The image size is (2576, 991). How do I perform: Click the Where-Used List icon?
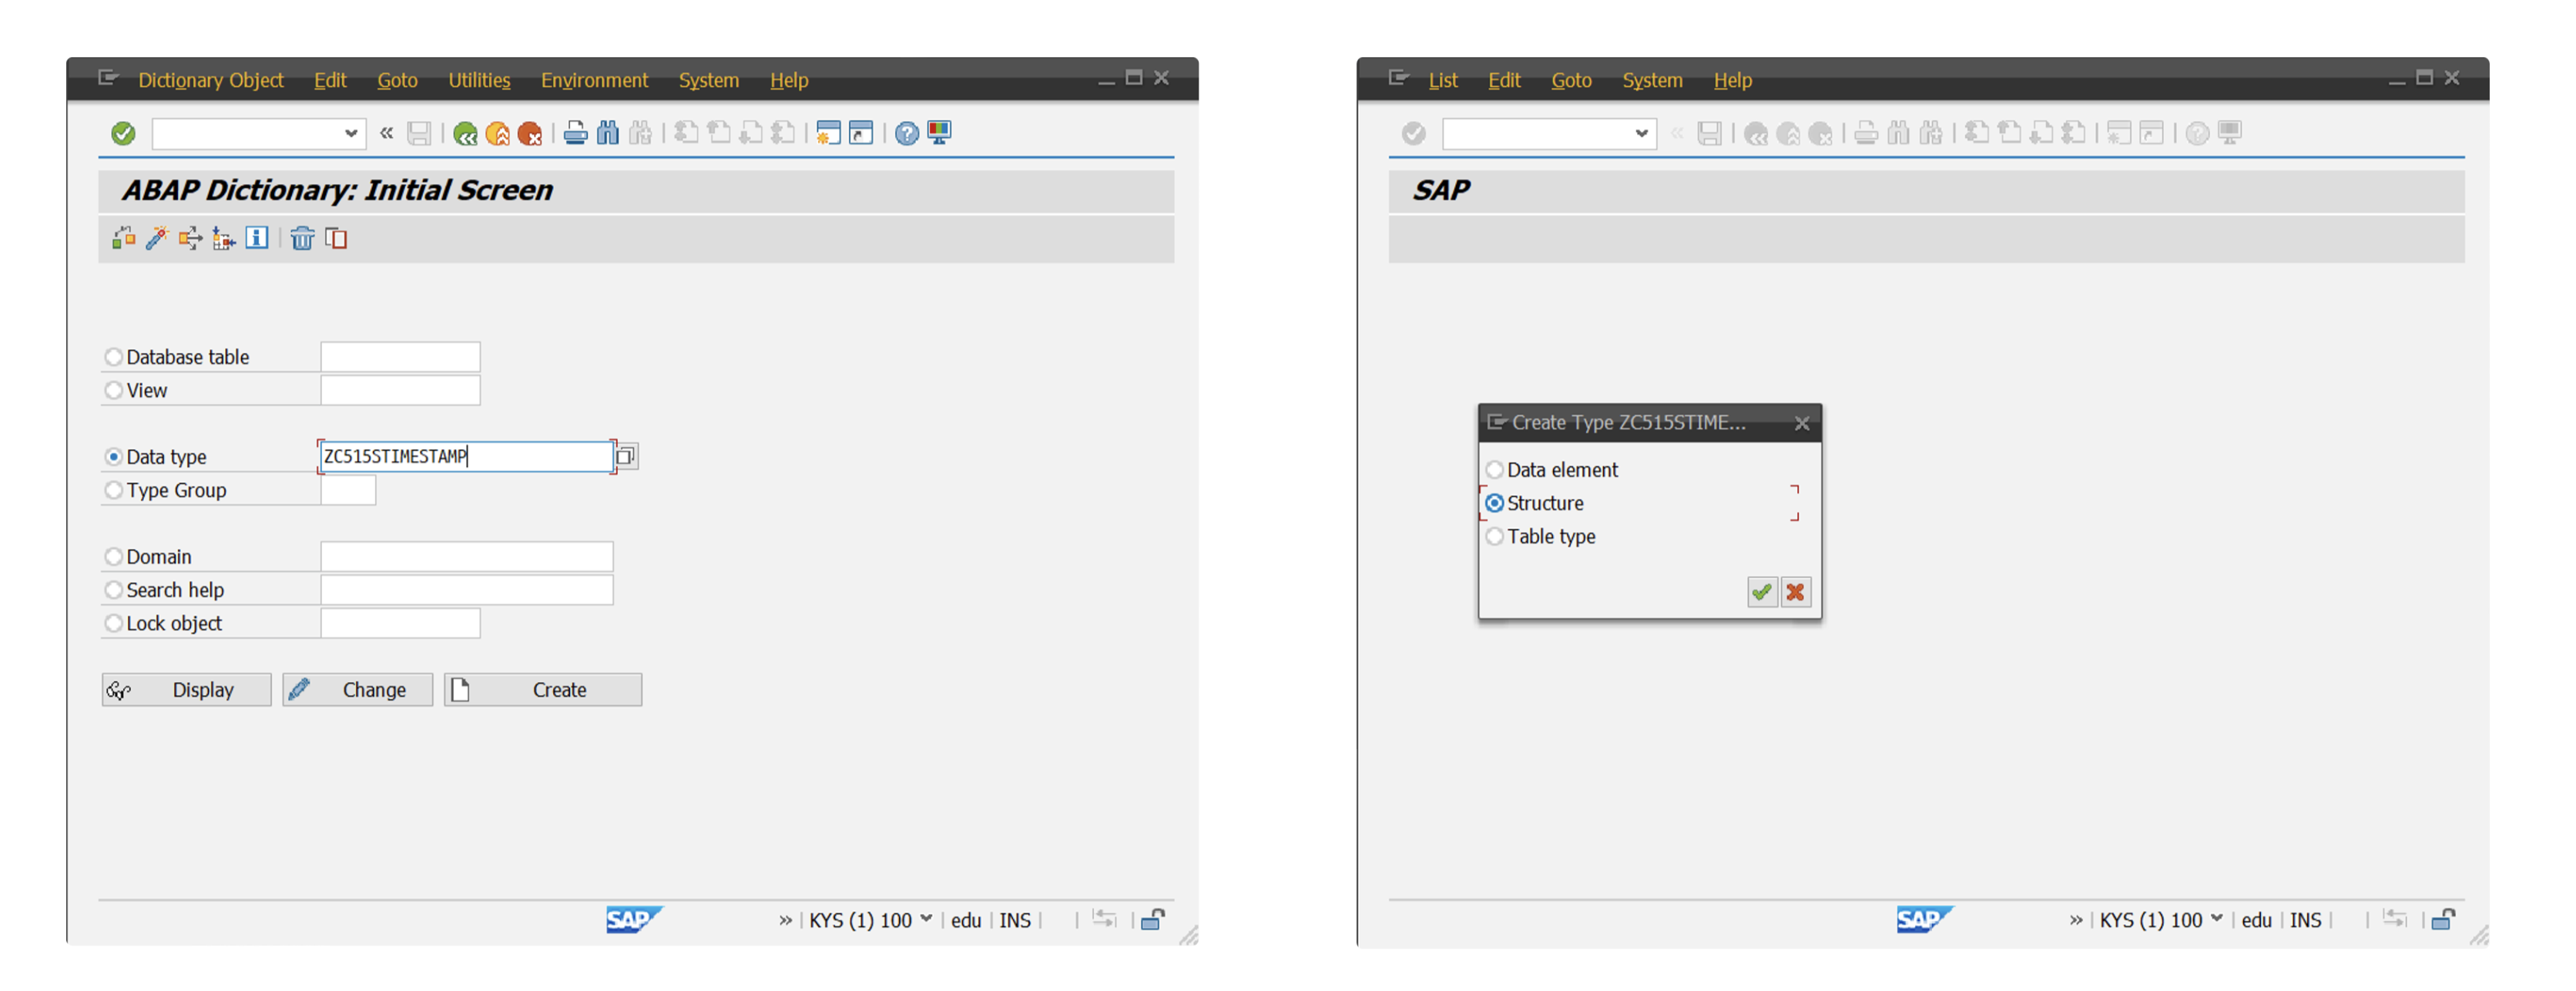click(x=190, y=238)
